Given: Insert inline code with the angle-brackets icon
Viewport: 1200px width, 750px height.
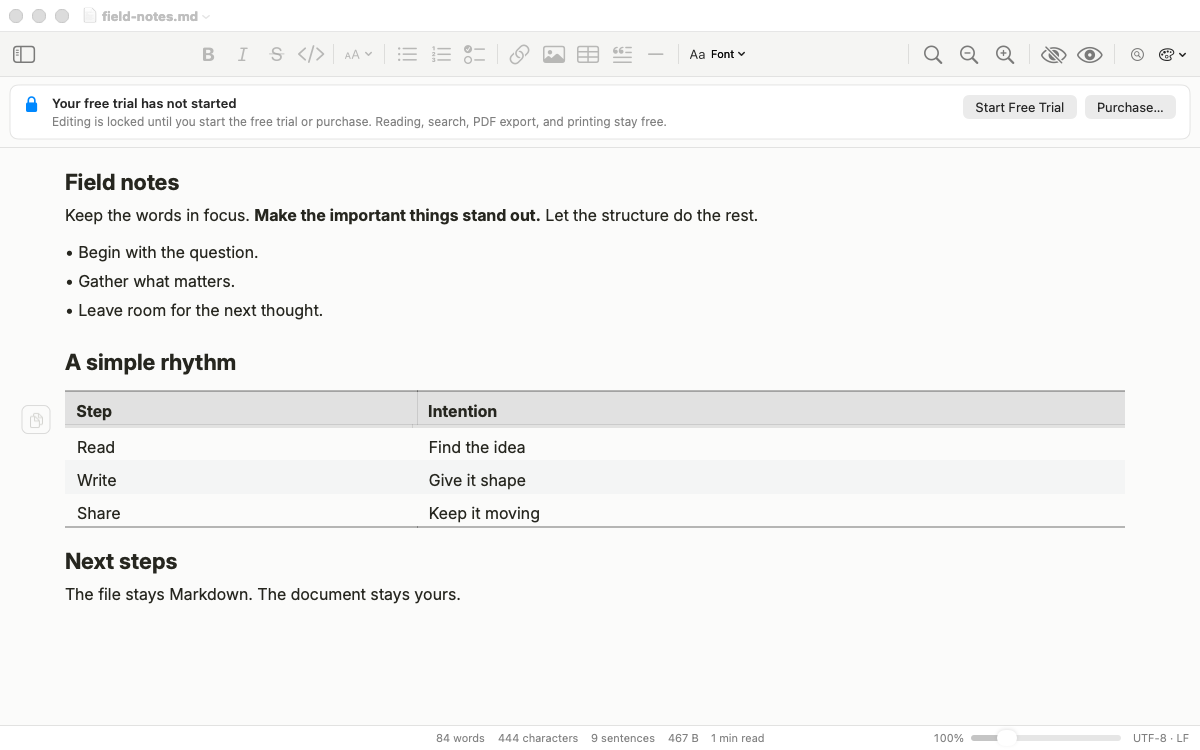Looking at the screenshot, I should pyautogui.click(x=311, y=54).
